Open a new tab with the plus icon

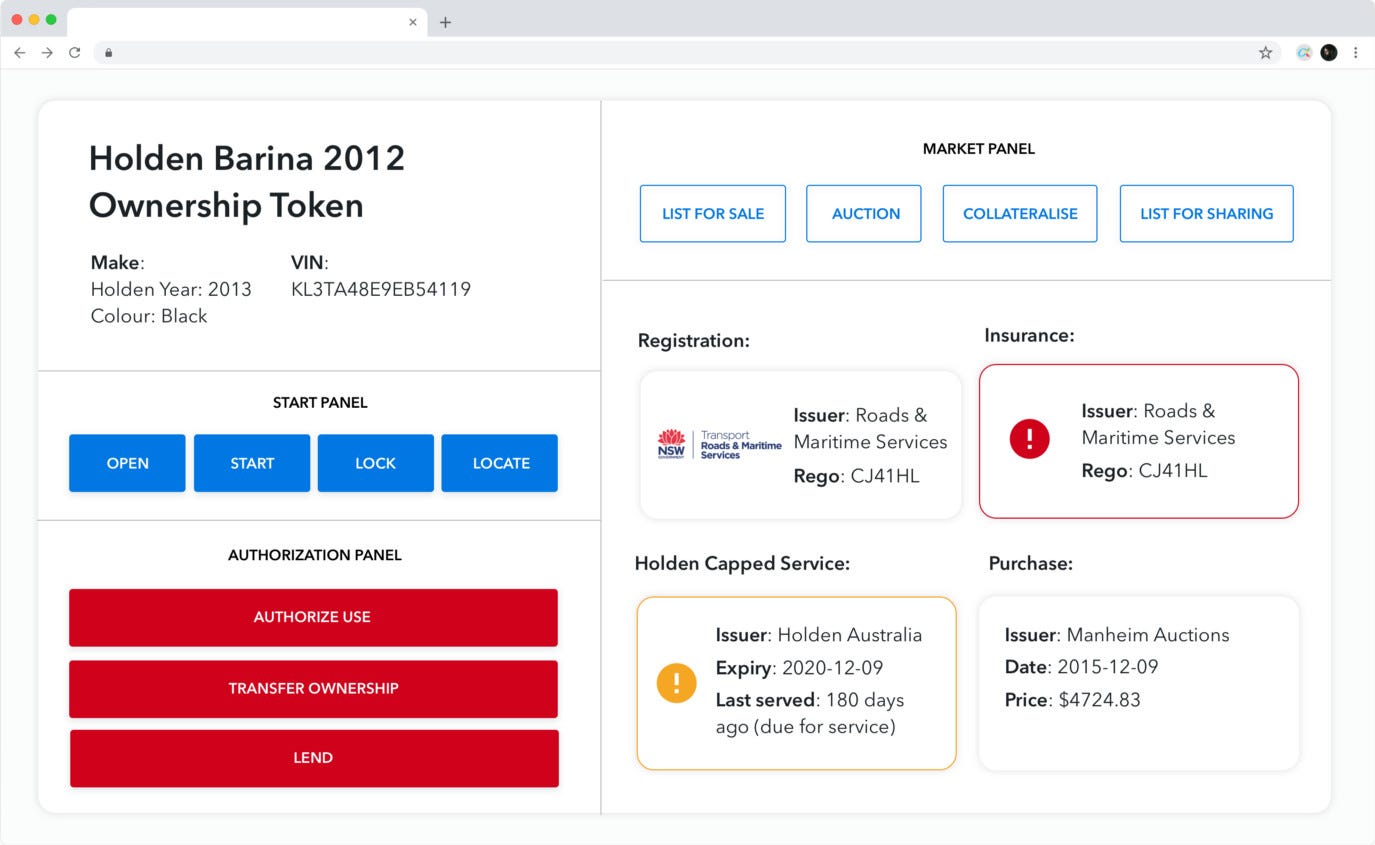click(x=446, y=22)
